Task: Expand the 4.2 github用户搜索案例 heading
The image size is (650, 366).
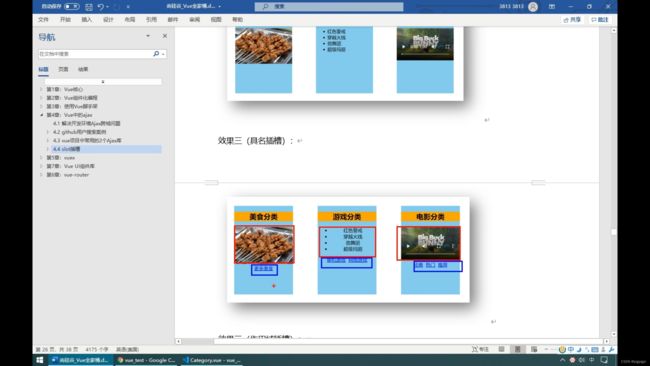Action: click(x=48, y=132)
